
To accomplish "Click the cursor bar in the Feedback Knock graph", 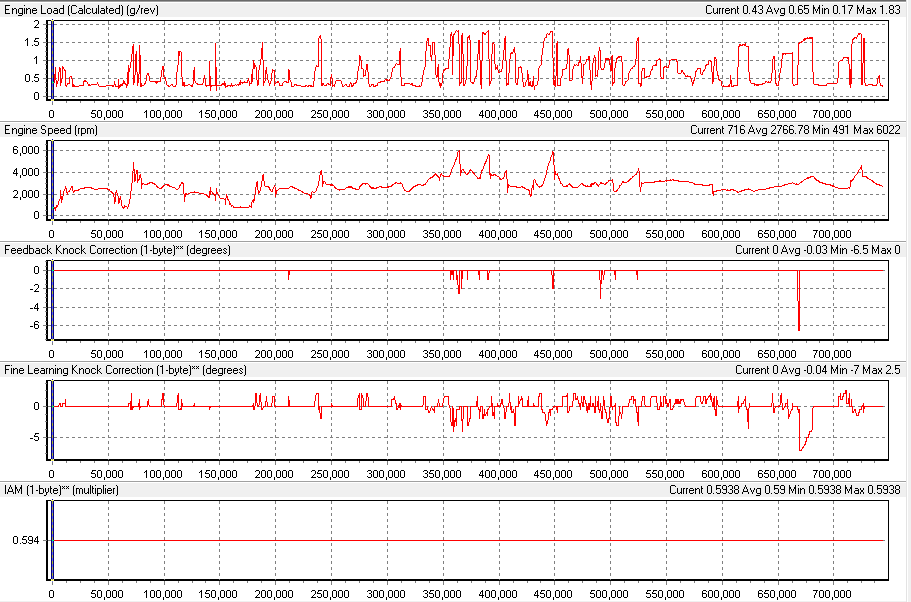I will click(x=52, y=298).
